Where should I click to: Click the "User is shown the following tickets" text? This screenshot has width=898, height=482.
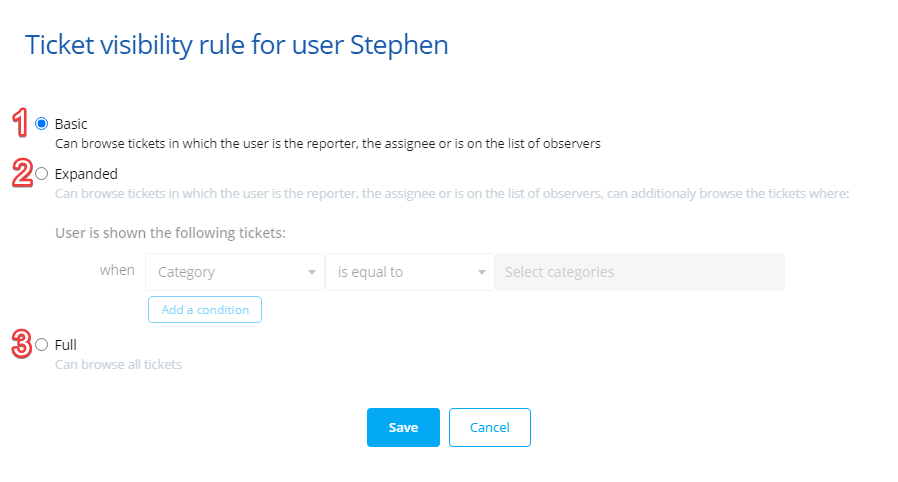coord(170,234)
